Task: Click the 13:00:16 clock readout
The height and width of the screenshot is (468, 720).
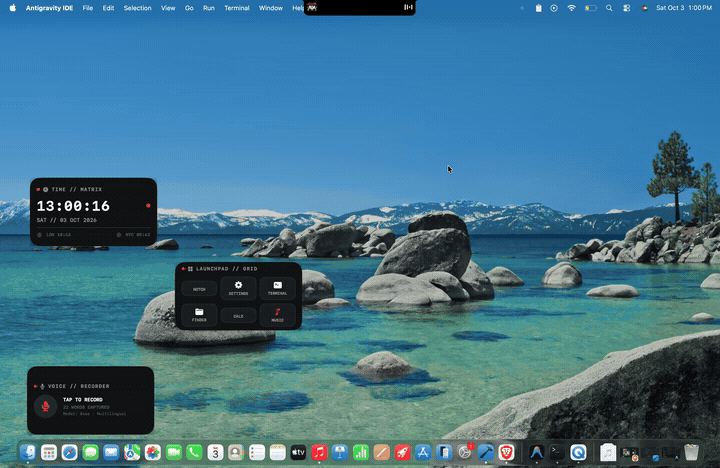Action: (73, 206)
